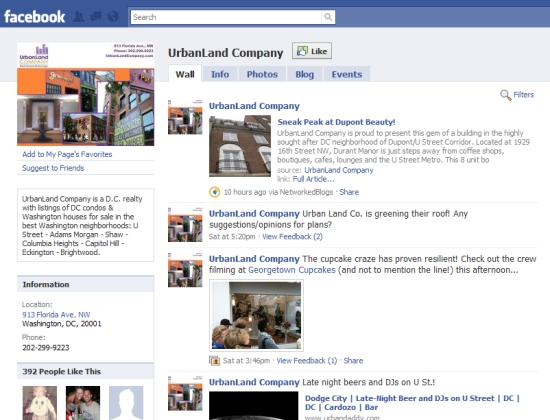Open the two-men photo fan thumbnail
The height and width of the screenshot is (420, 550).
(x=83, y=403)
